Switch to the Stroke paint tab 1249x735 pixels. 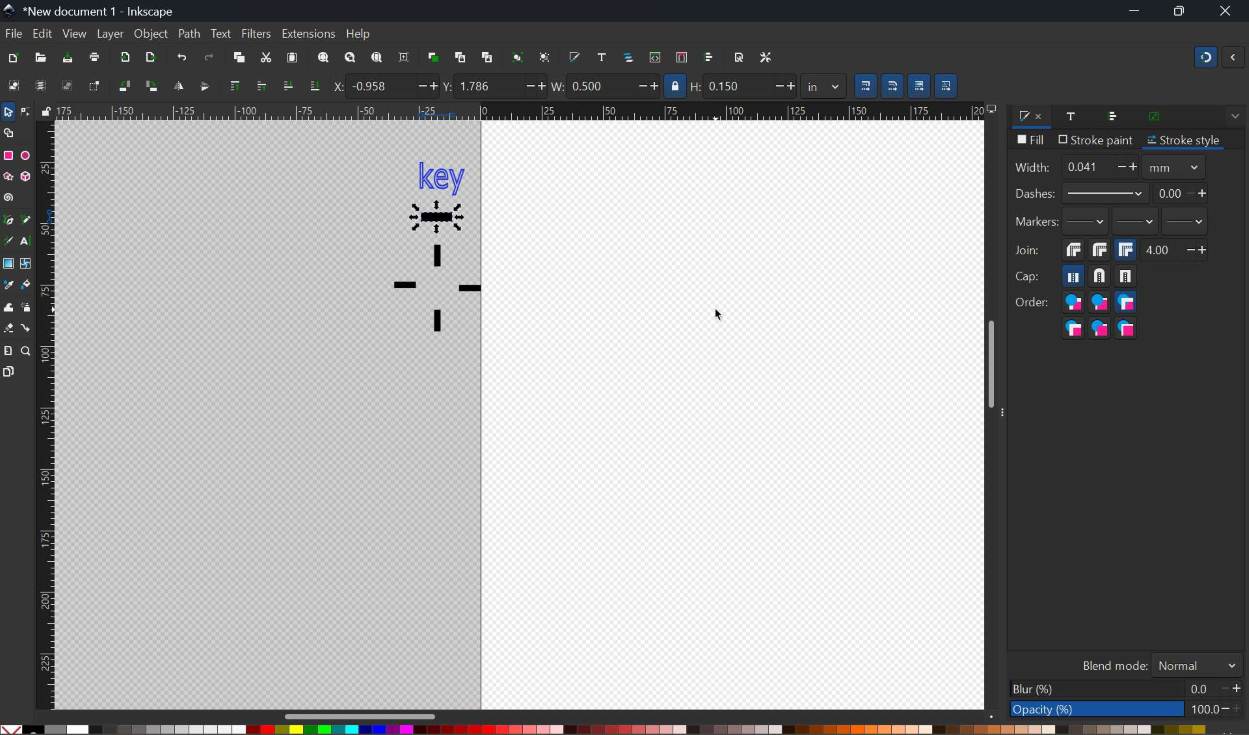(x=1096, y=140)
